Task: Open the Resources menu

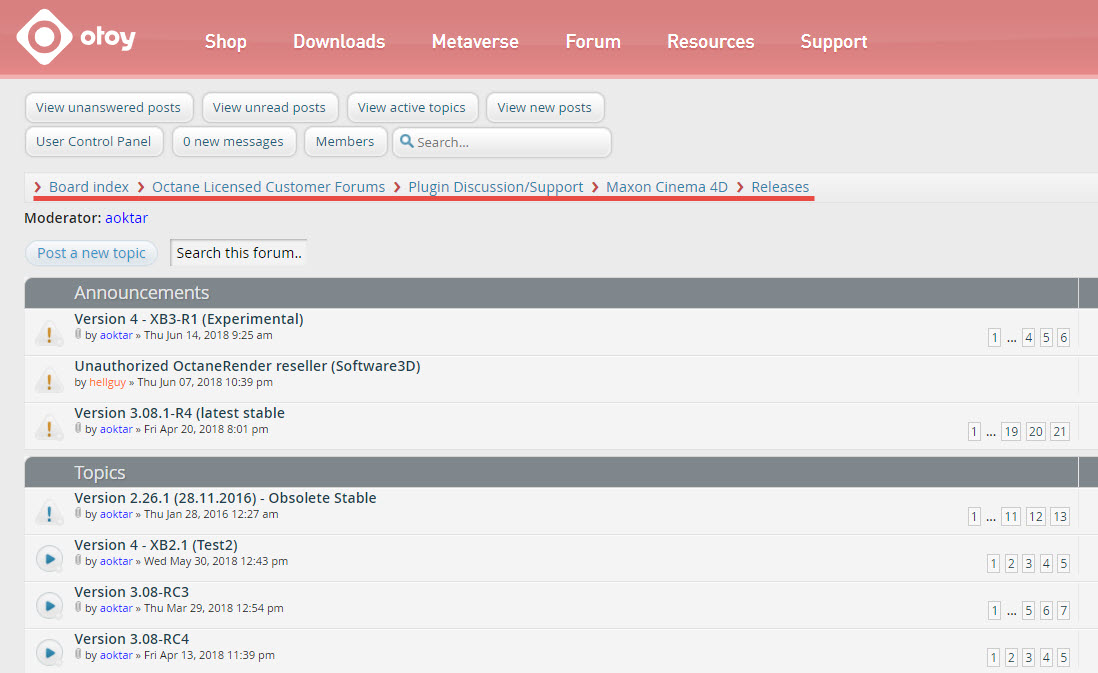Action: click(x=710, y=42)
